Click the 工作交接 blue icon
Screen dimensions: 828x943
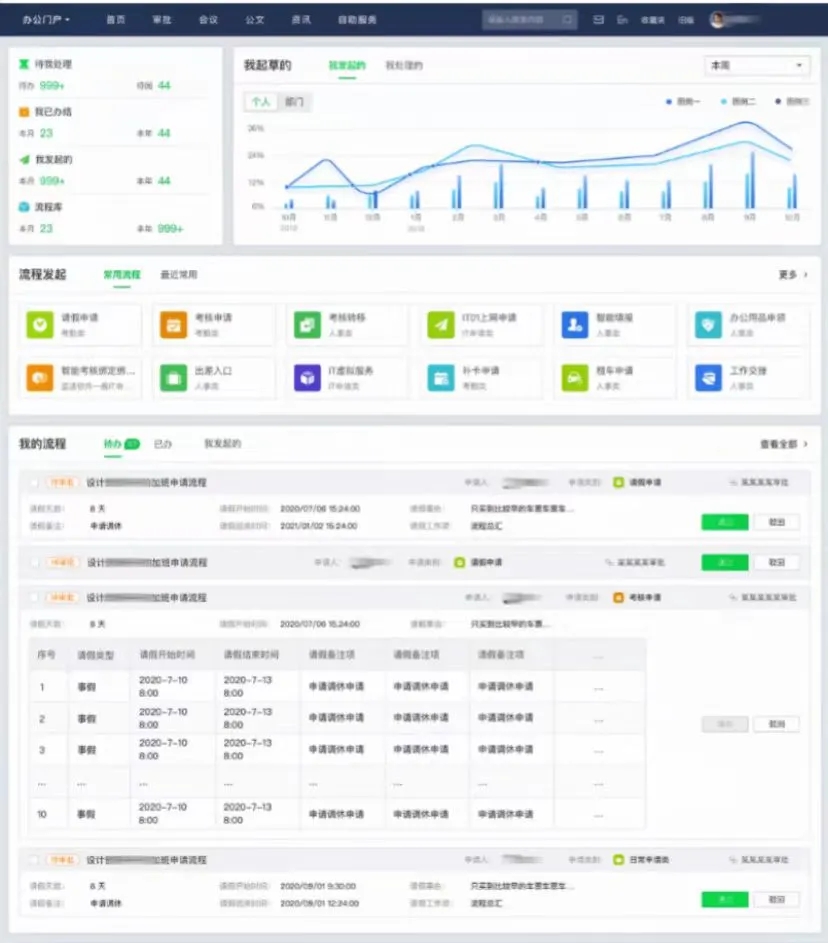click(x=708, y=377)
